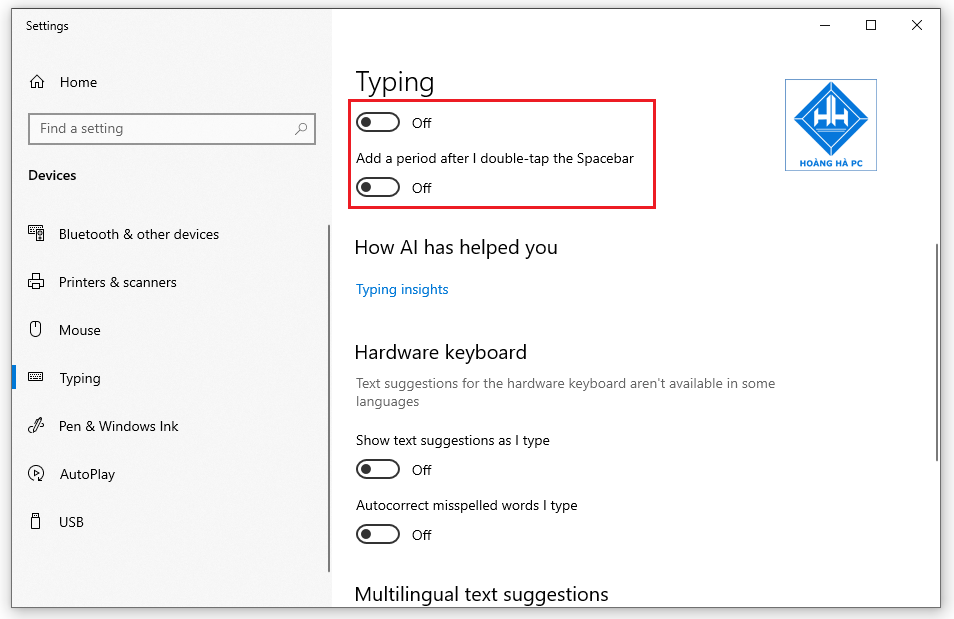Screen dimensions: 954x619
Task: Turn on Autocorrect misspelled words I type
Action: [x=377, y=534]
